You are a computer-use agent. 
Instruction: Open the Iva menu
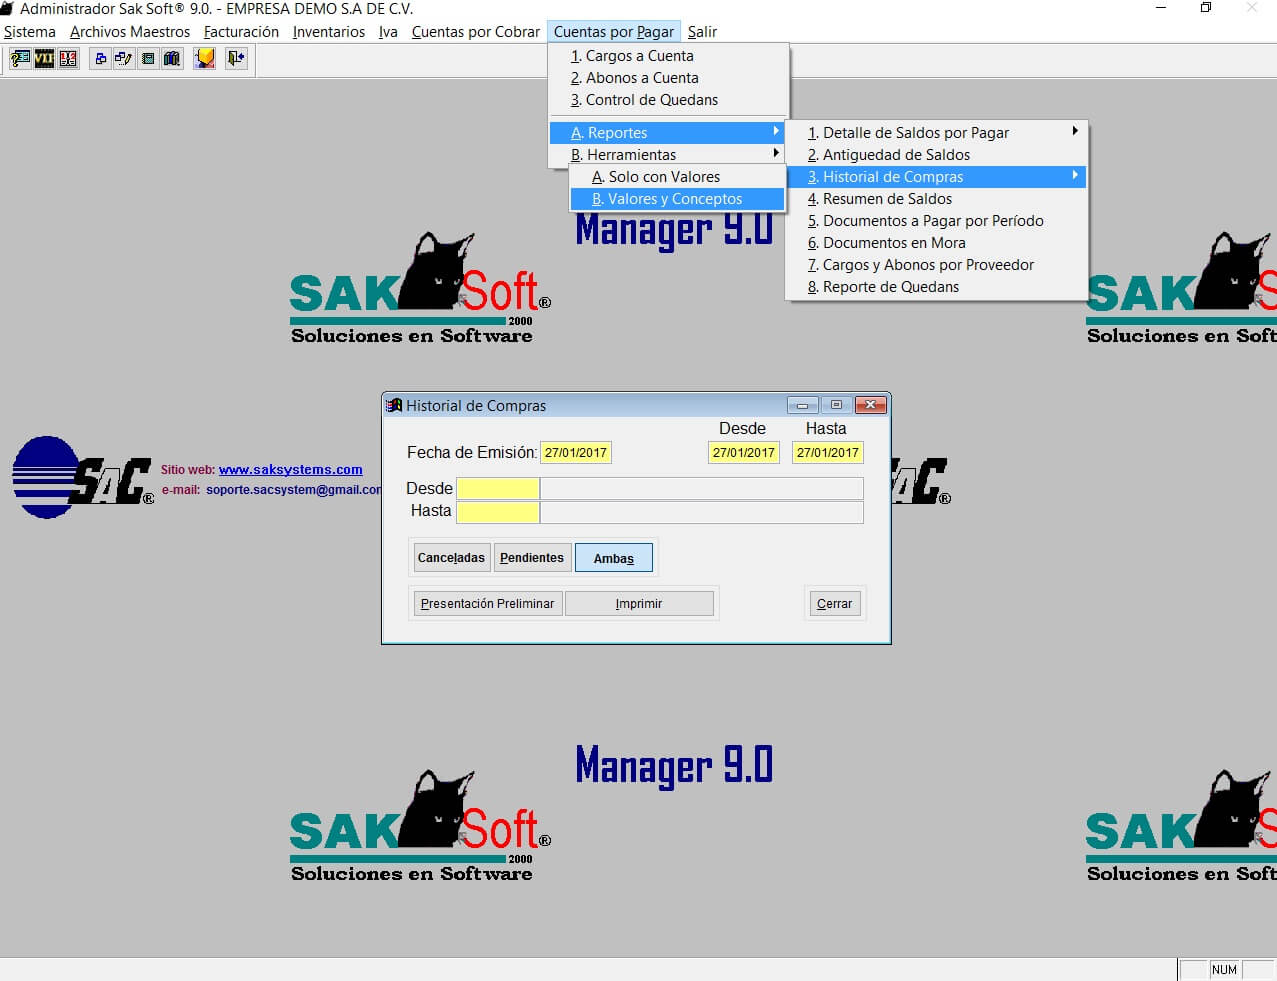[x=388, y=32]
